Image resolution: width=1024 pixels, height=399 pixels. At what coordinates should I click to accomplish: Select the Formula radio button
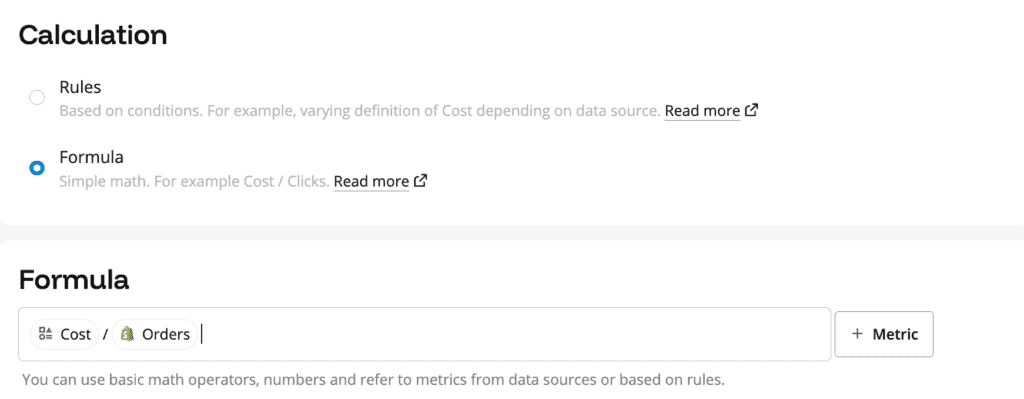(x=37, y=168)
